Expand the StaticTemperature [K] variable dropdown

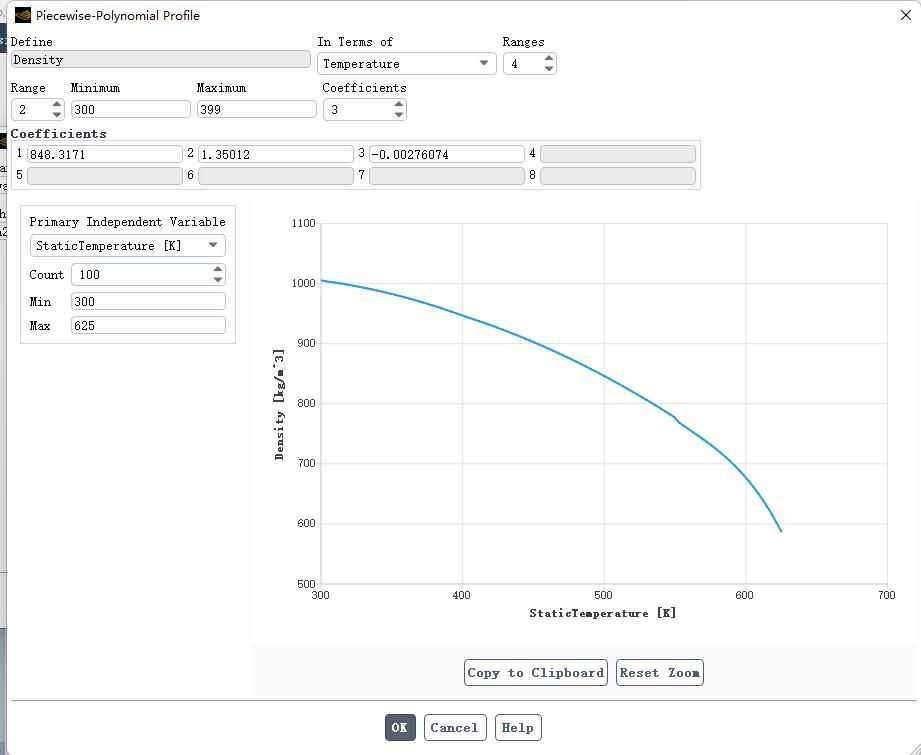point(127,245)
